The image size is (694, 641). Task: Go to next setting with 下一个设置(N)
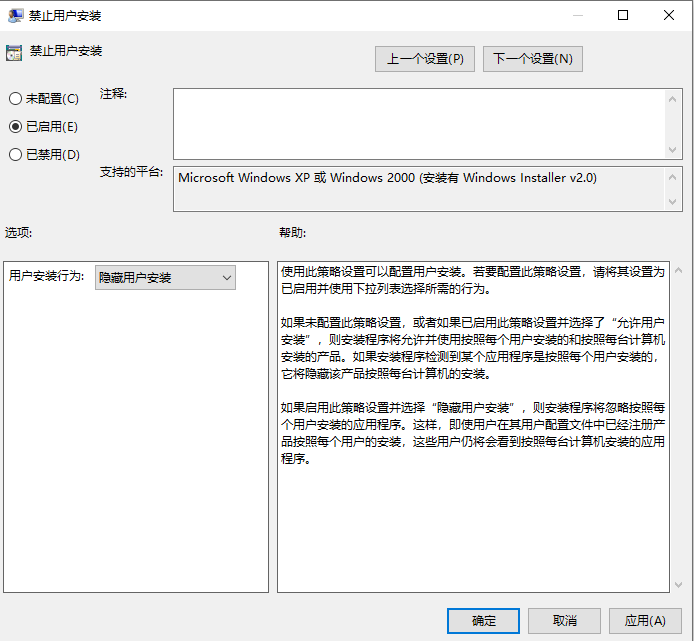click(x=532, y=59)
